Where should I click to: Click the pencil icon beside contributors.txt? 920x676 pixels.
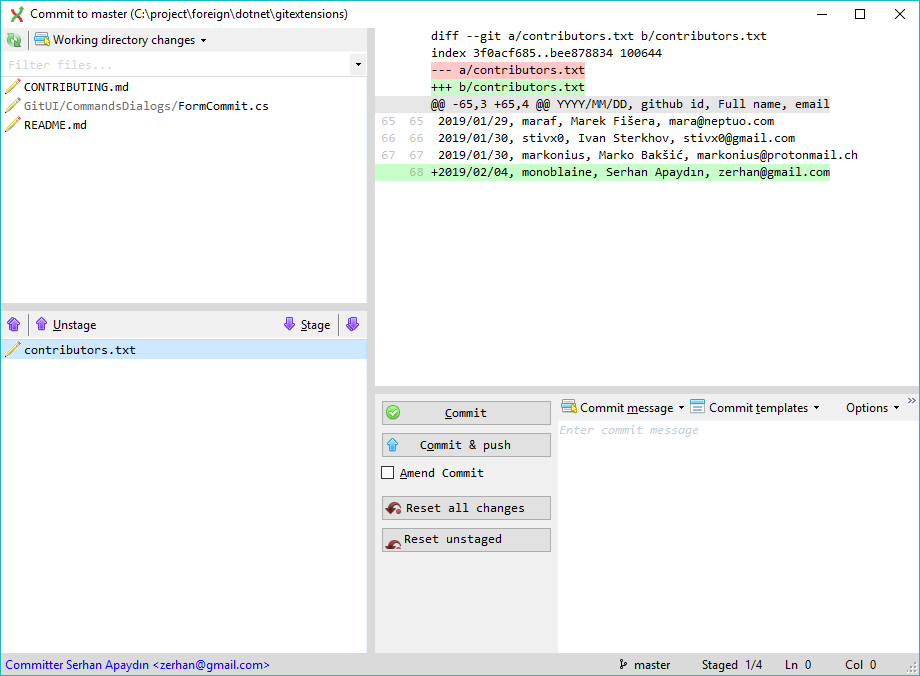pyautogui.click(x=13, y=350)
